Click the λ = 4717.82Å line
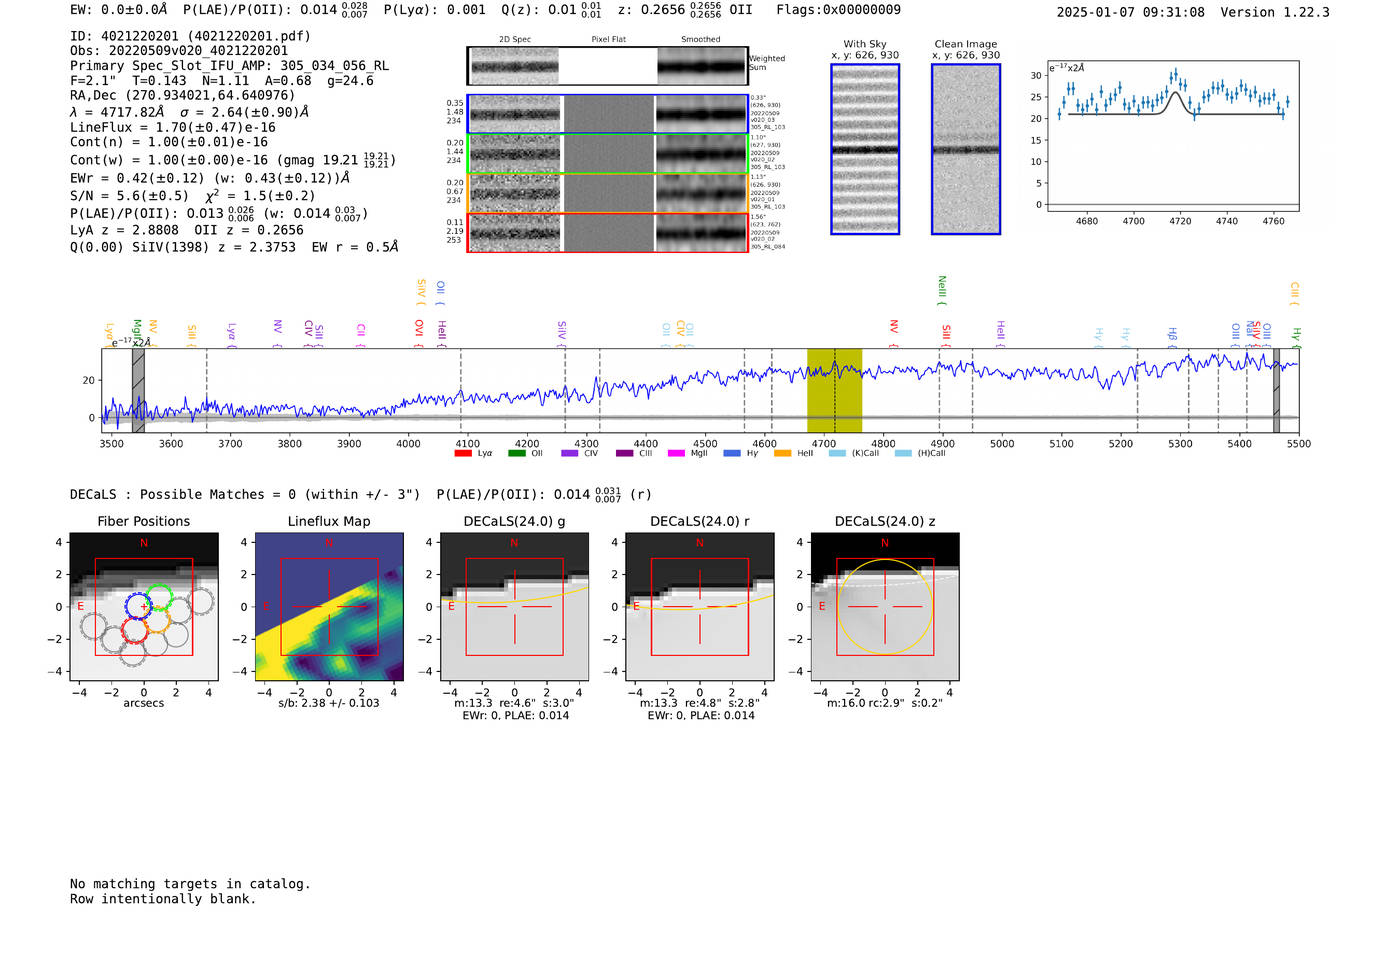This screenshot has height=953, width=1400. pos(190,112)
